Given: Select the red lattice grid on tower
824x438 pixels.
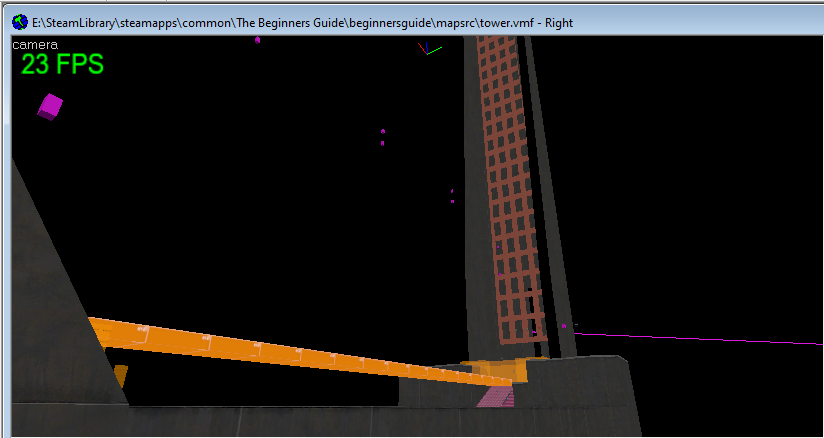Looking at the screenshot, I should click(511, 189).
